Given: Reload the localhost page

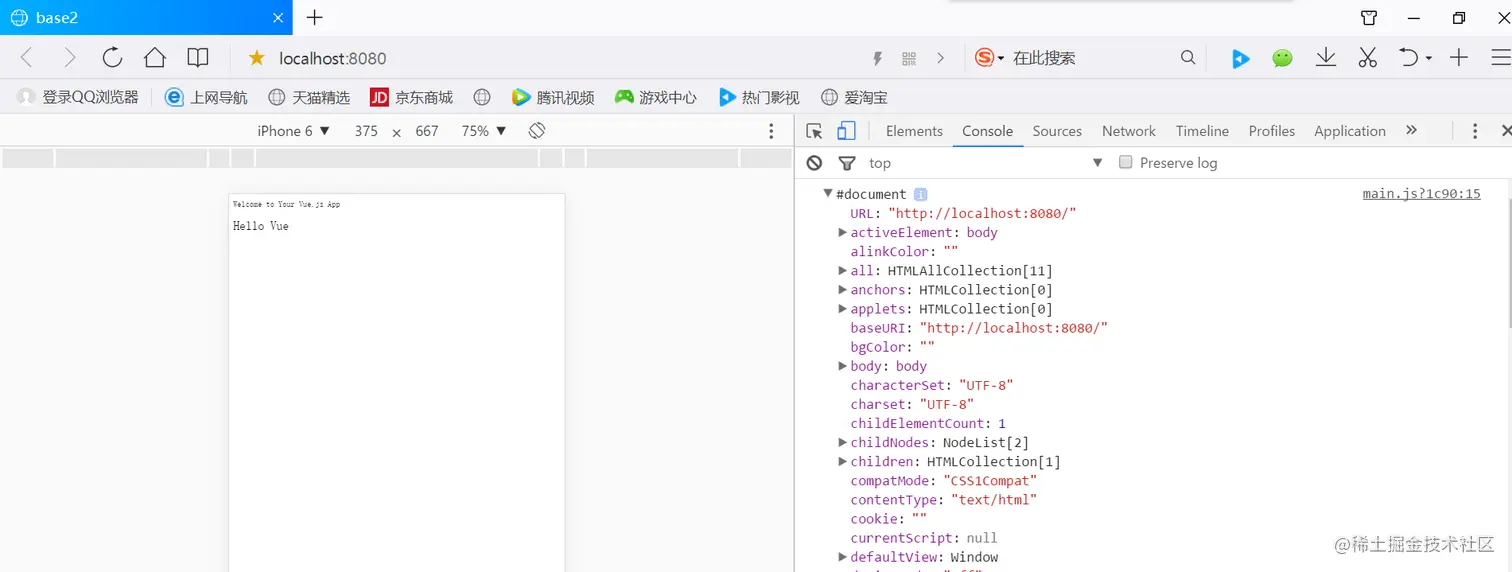Looking at the screenshot, I should [112, 58].
